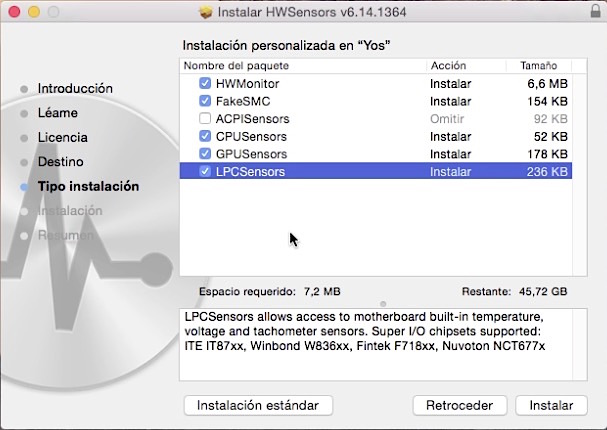Screen dimensions: 607x430
Task: Uncheck the CPUSensors package checkbox
Action: [x=205, y=136]
